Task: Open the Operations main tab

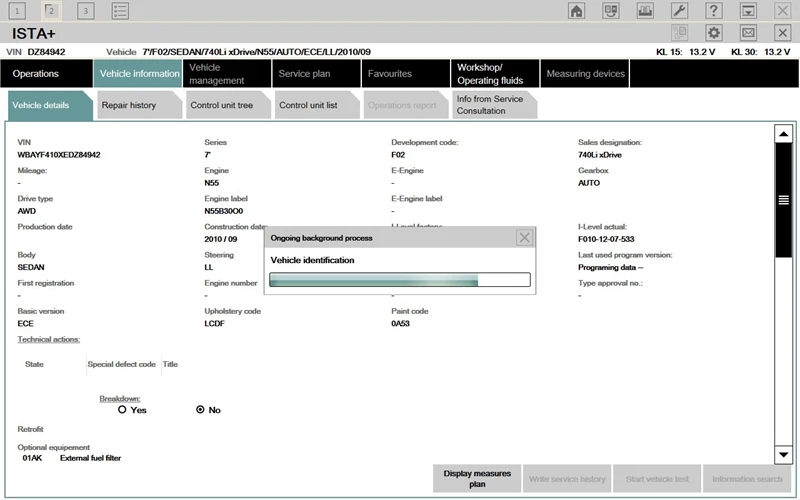Action: 46,73
